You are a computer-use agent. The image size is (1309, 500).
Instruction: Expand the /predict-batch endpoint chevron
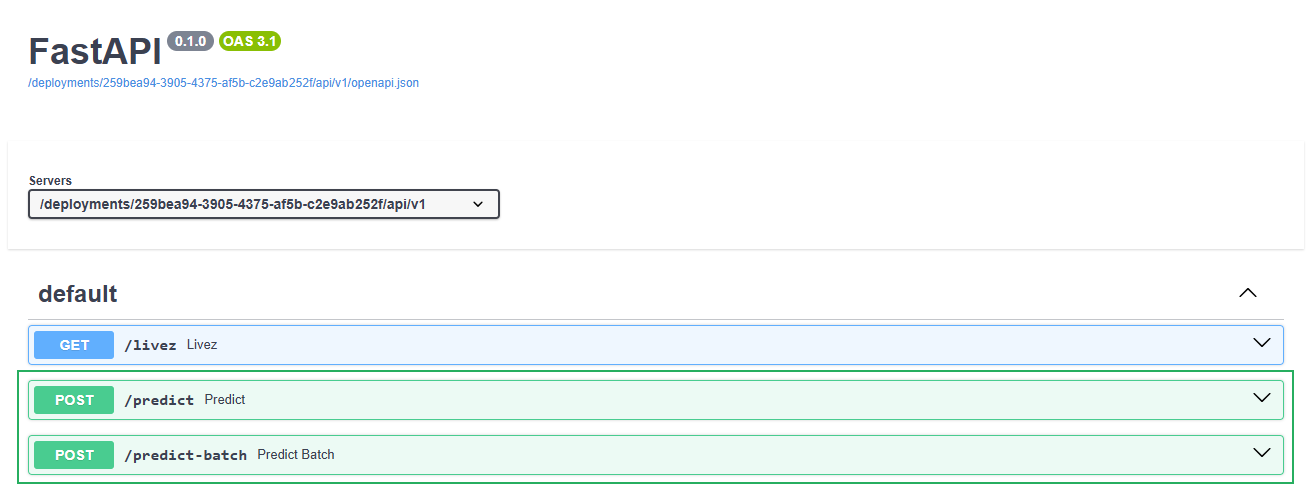[1262, 454]
